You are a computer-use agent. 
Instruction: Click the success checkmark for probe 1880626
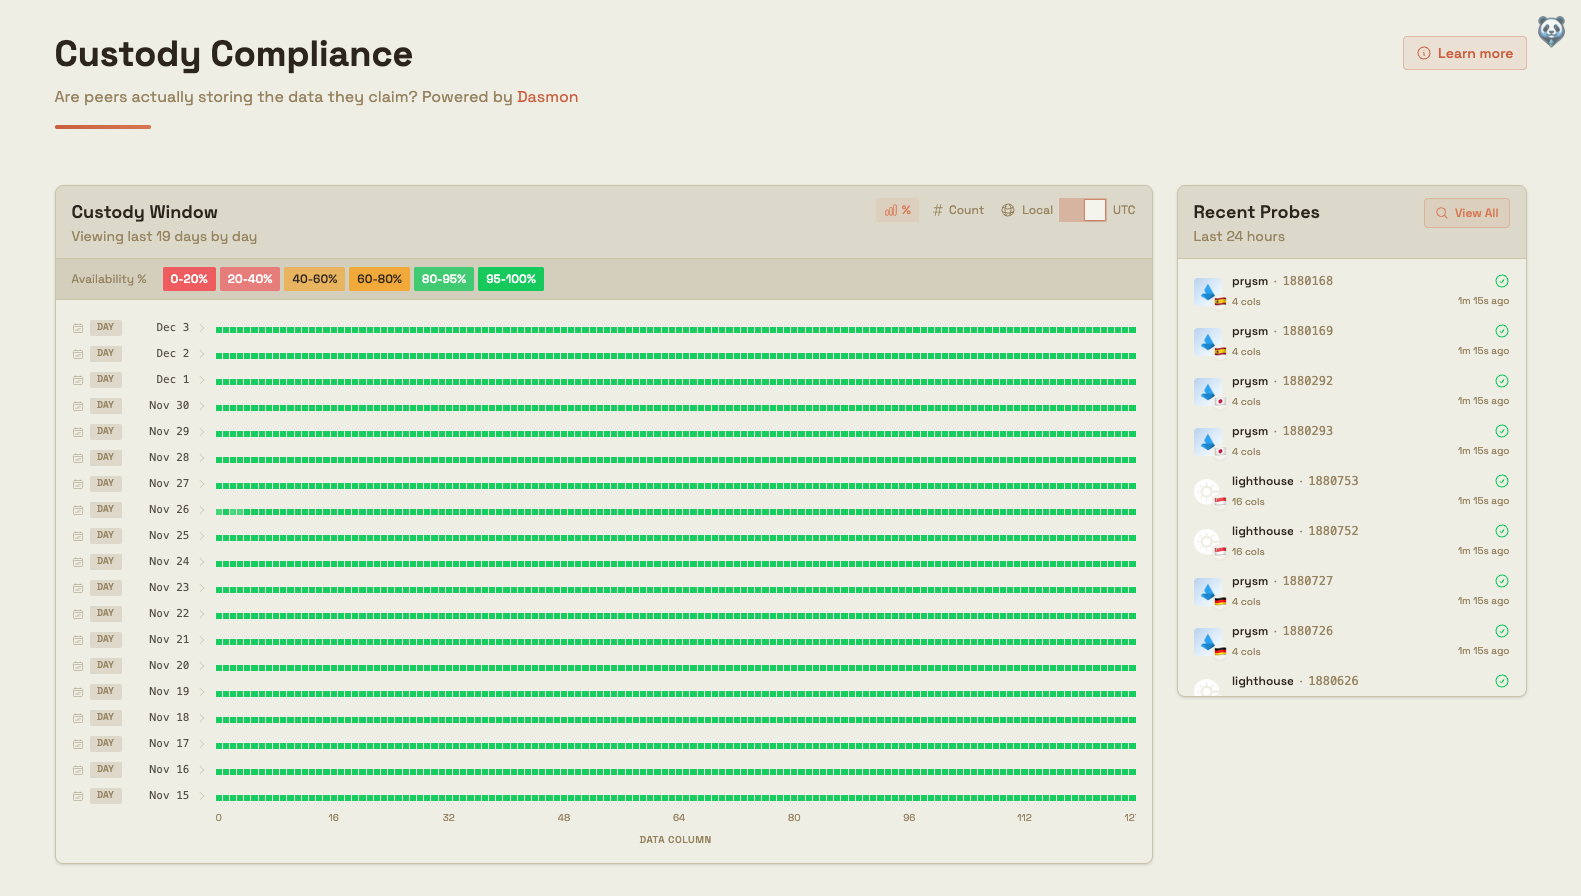click(1502, 681)
